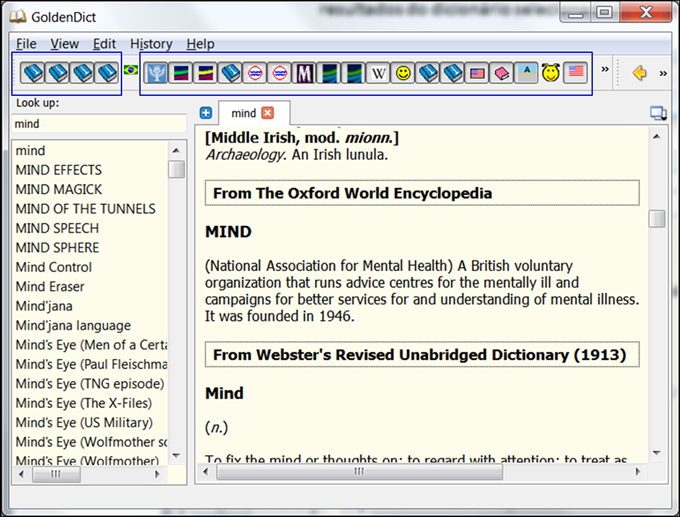Screen dimensions: 680x517
Task: Select the pink M dictionary icon
Action: (x=304, y=73)
